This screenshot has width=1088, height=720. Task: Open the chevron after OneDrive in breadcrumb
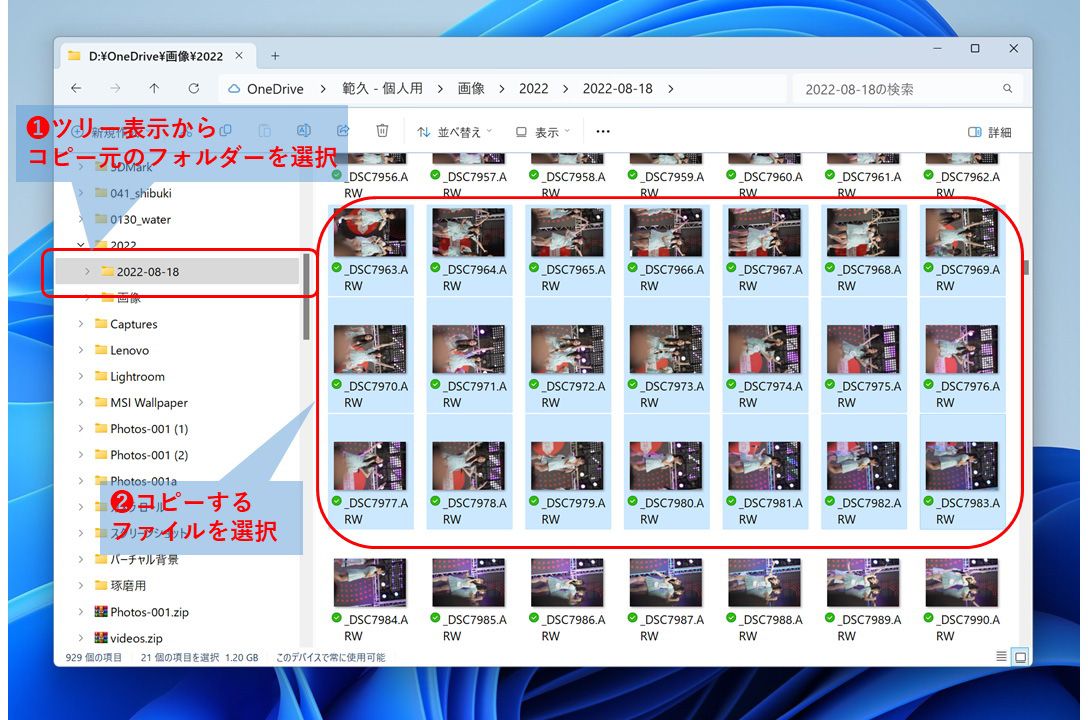323,89
